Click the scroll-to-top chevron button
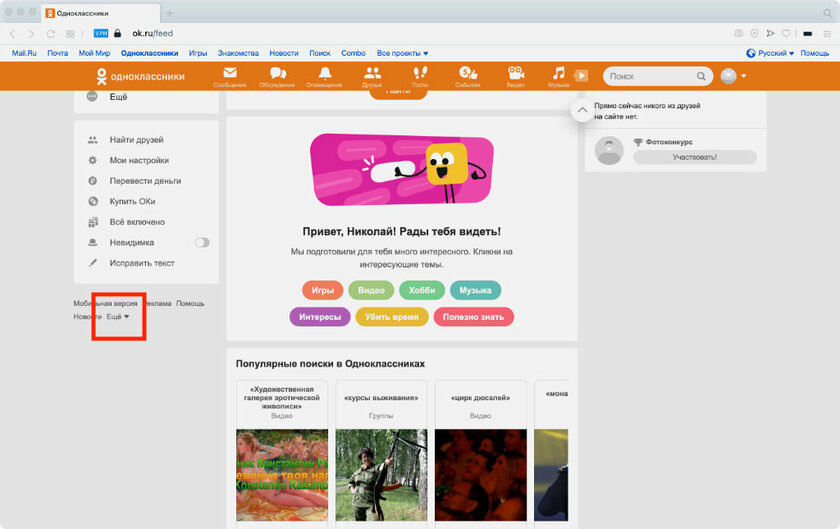 click(582, 110)
